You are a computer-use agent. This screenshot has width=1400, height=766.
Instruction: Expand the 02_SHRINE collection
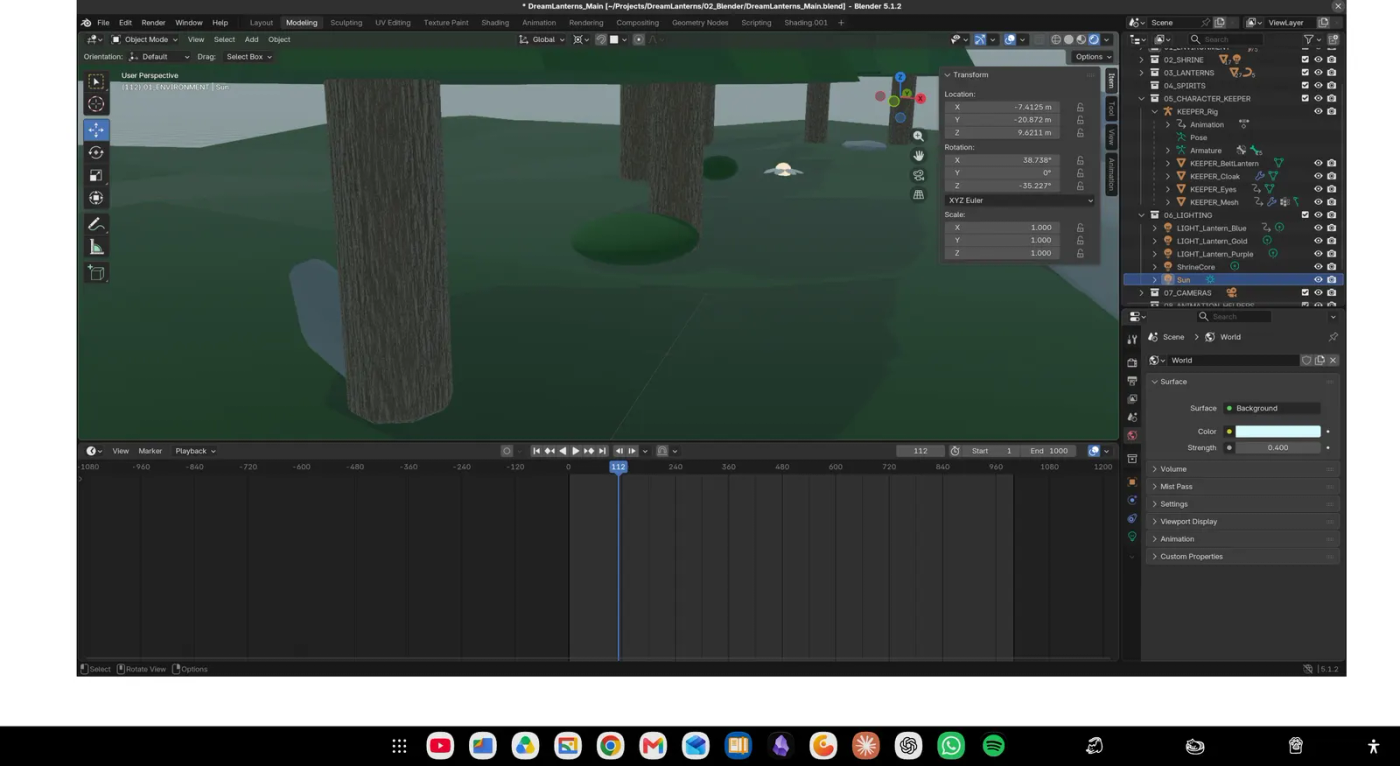1142,60
